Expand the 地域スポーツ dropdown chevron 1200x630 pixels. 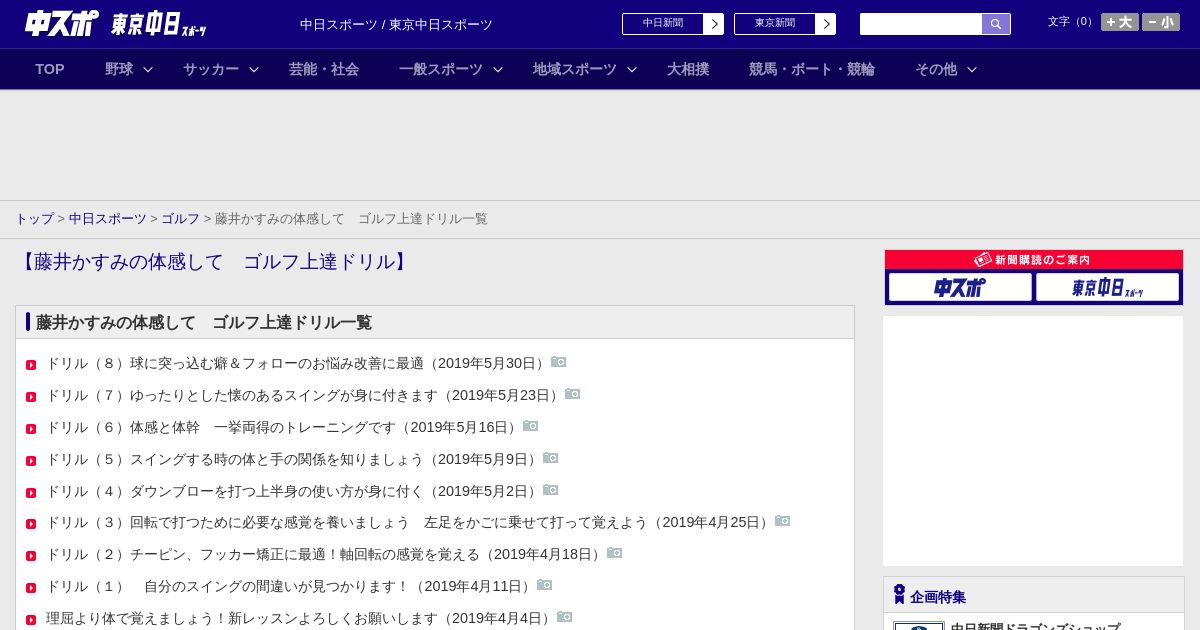tap(632, 69)
